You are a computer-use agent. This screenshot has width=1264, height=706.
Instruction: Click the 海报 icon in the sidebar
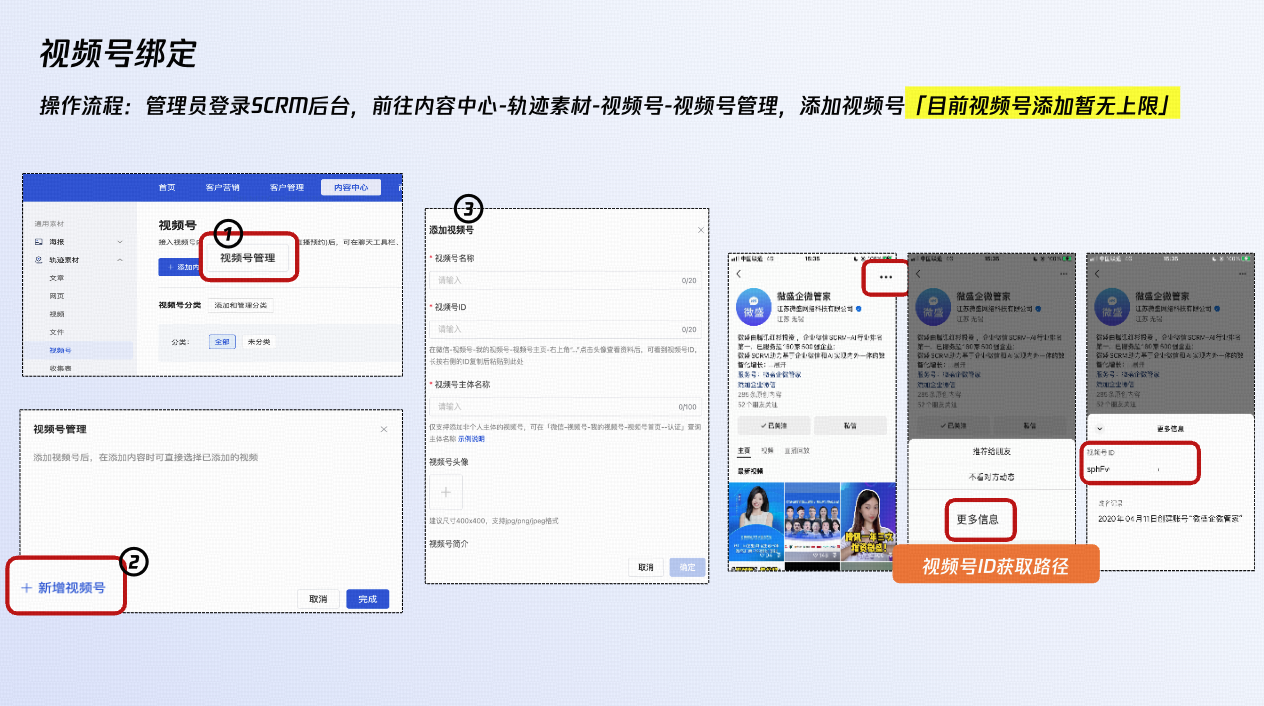click(39, 241)
